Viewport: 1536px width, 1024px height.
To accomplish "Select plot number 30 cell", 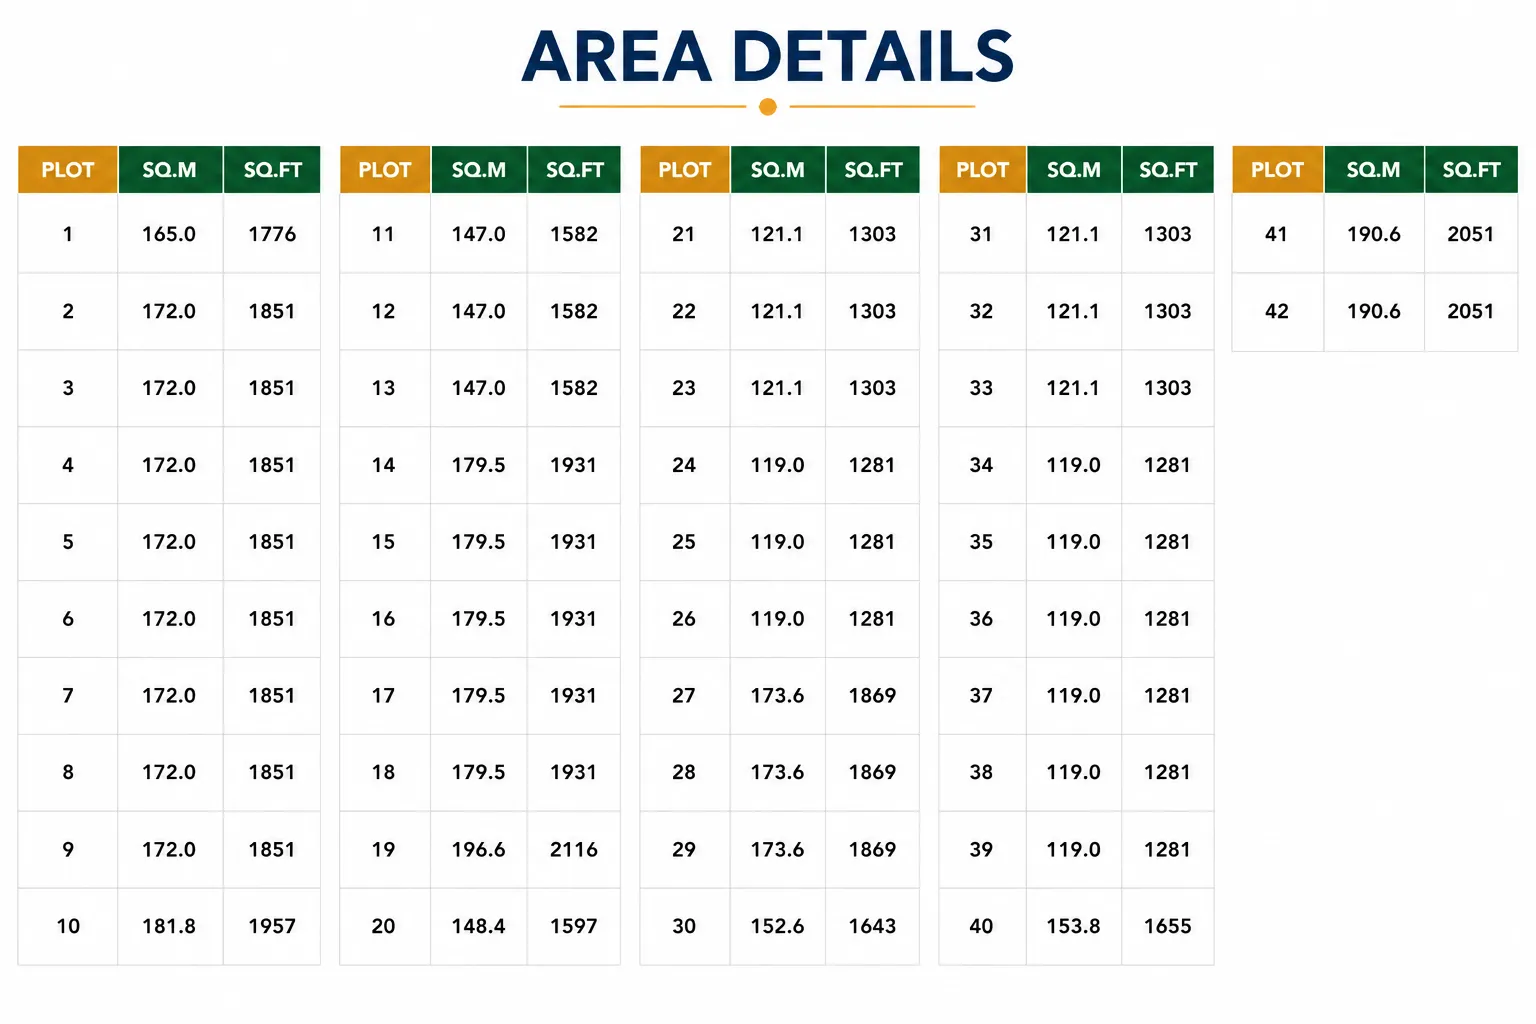I will pyautogui.click(x=684, y=926).
